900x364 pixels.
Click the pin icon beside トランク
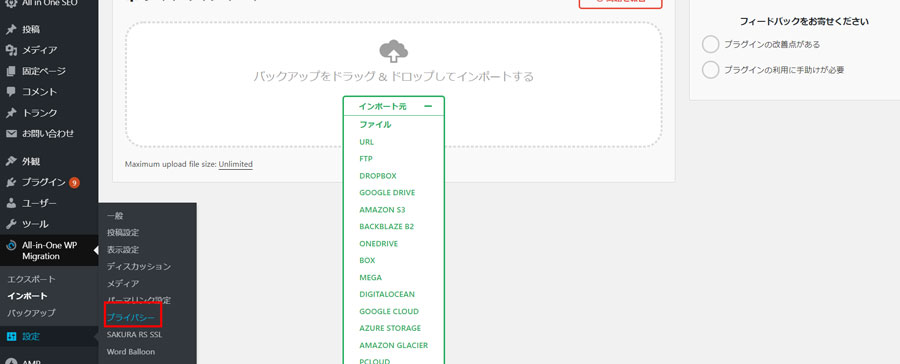[x=11, y=113]
